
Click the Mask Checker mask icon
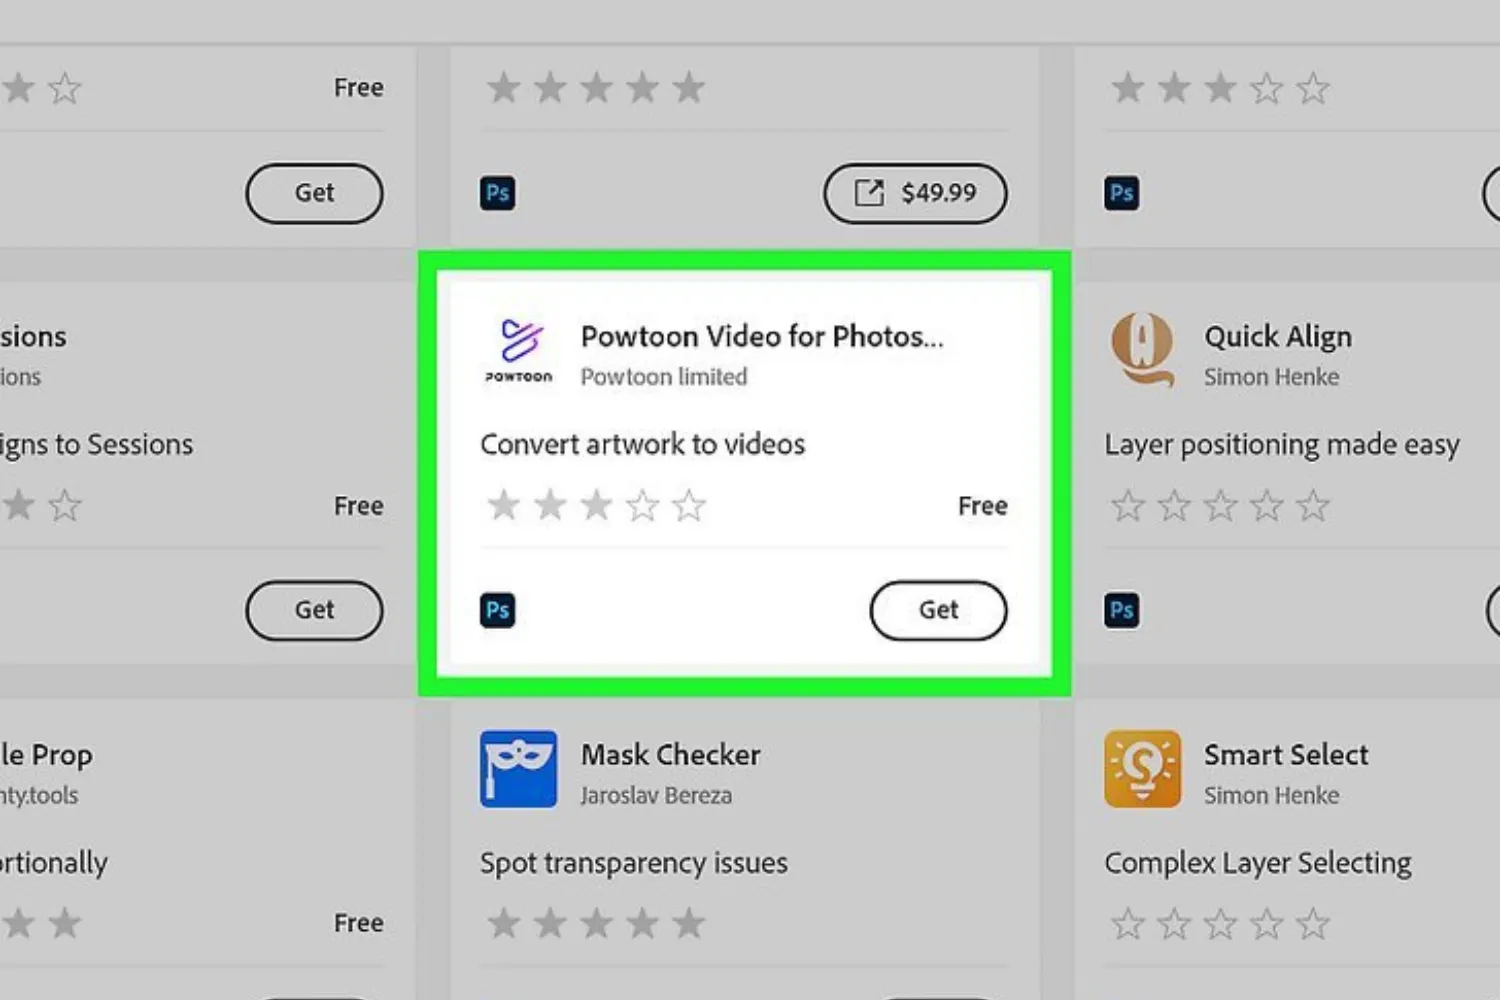pyautogui.click(x=518, y=768)
